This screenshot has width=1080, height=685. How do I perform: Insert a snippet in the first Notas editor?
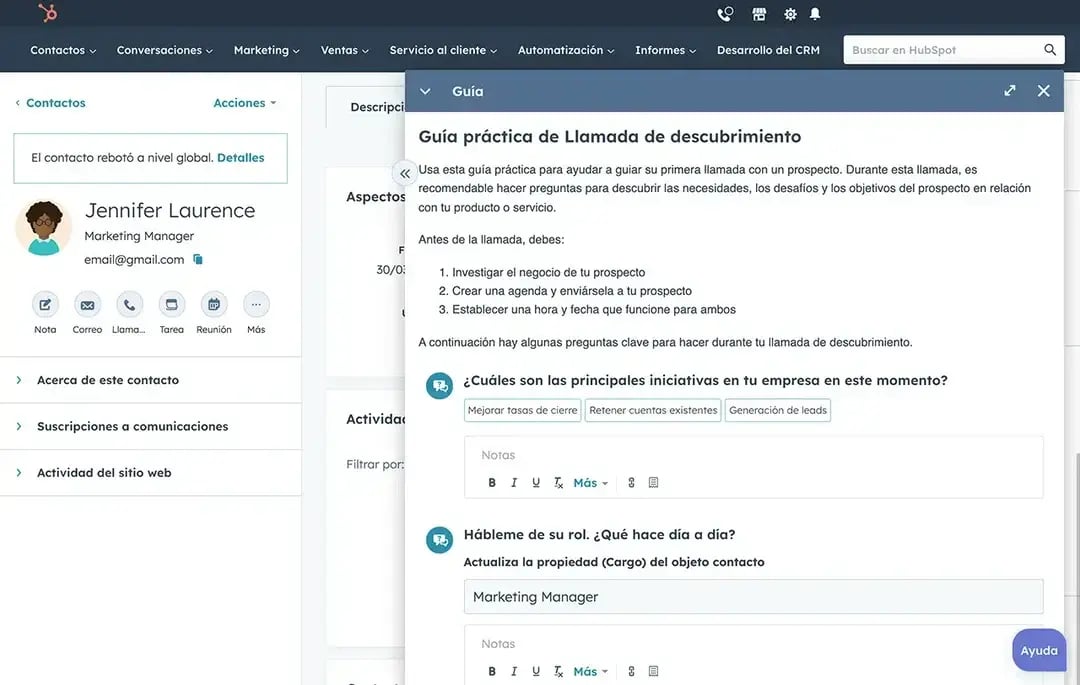click(x=654, y=483)
